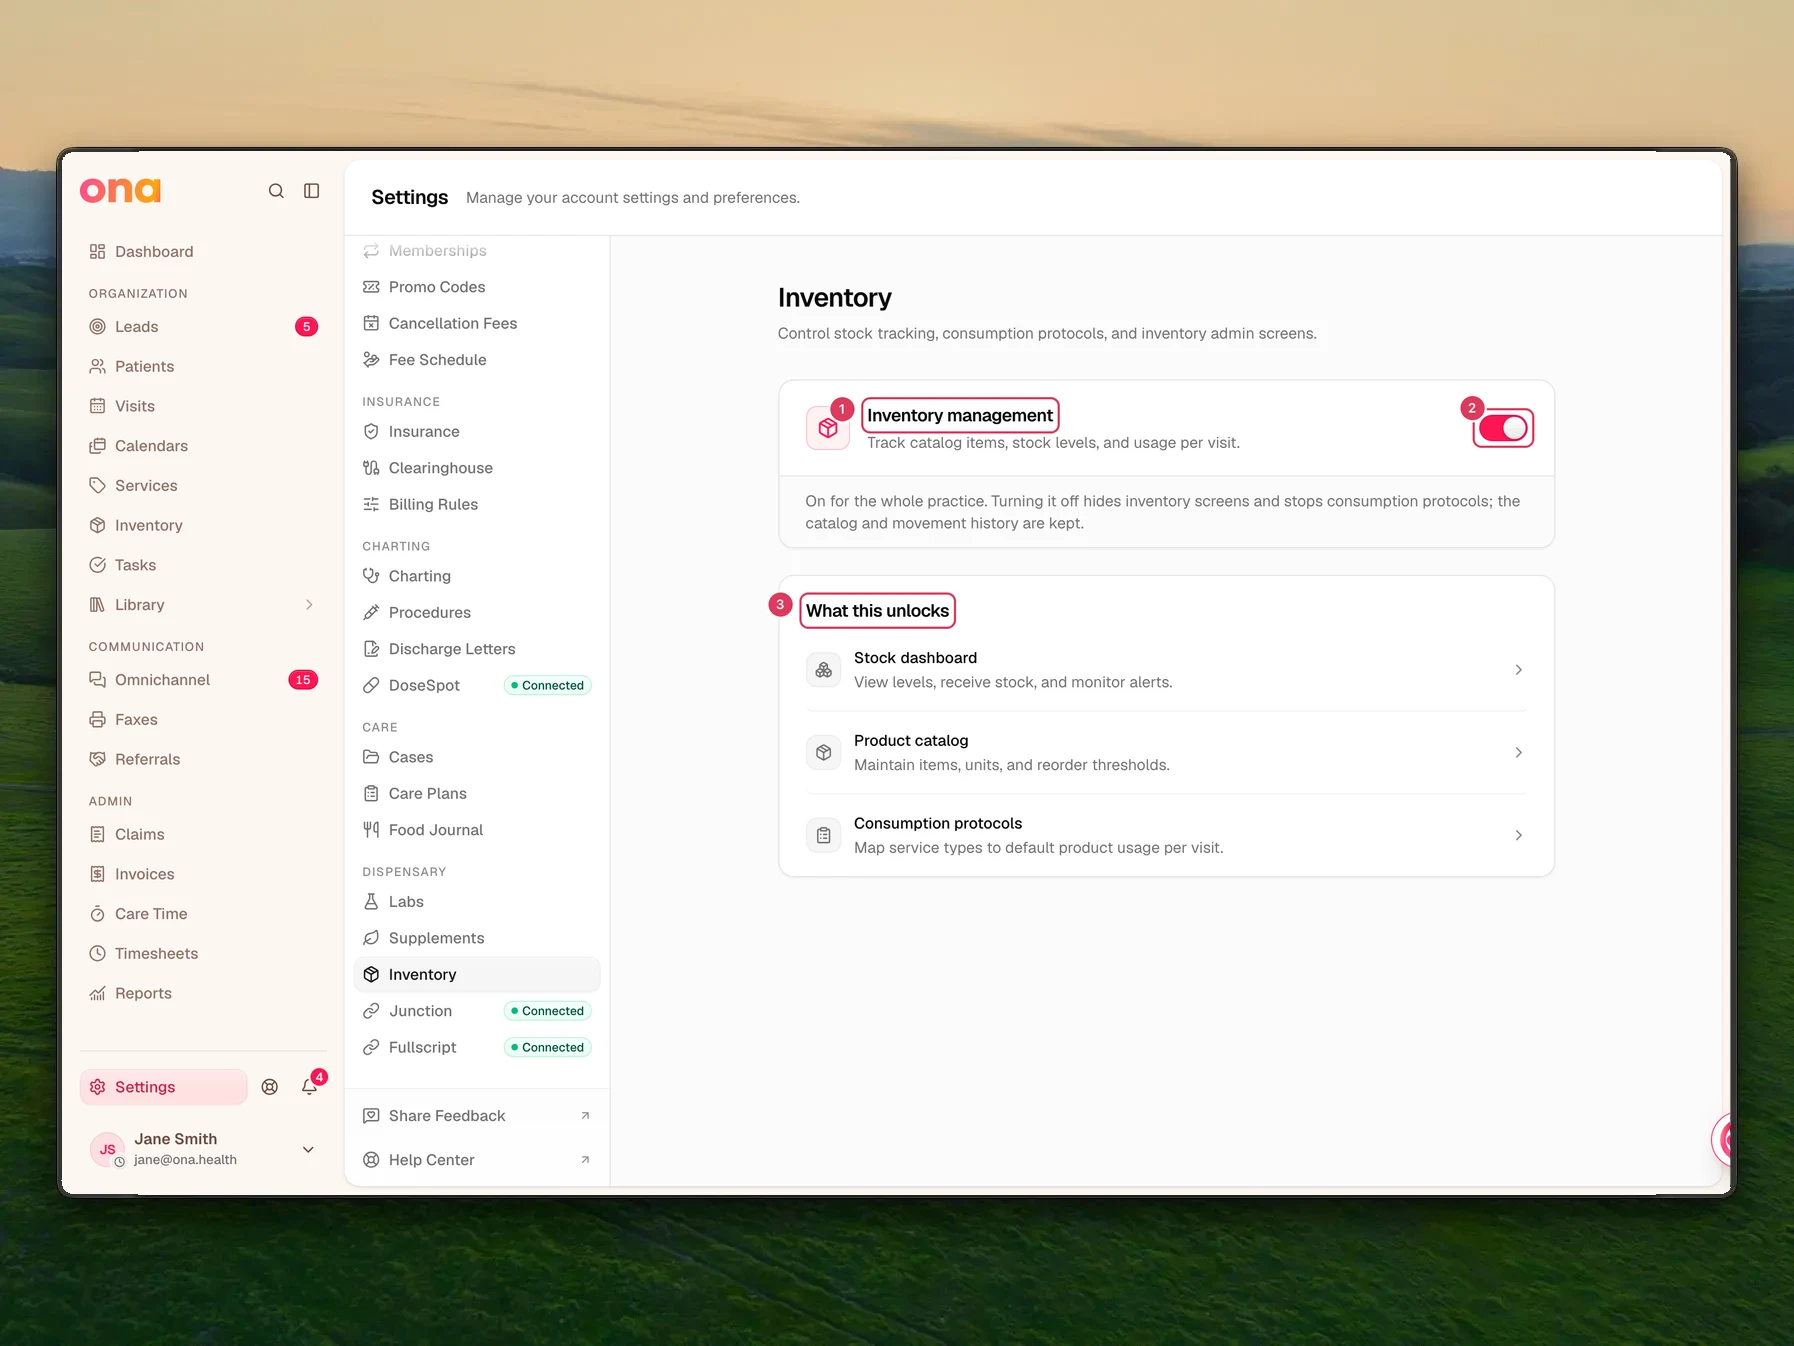Open Discharge Letters settings
The width and height of the screenshot is (1794, 1346).
pos(477,650)
